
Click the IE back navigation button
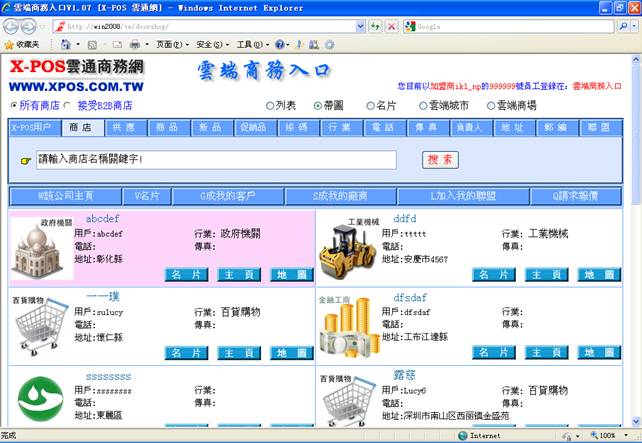13,26
